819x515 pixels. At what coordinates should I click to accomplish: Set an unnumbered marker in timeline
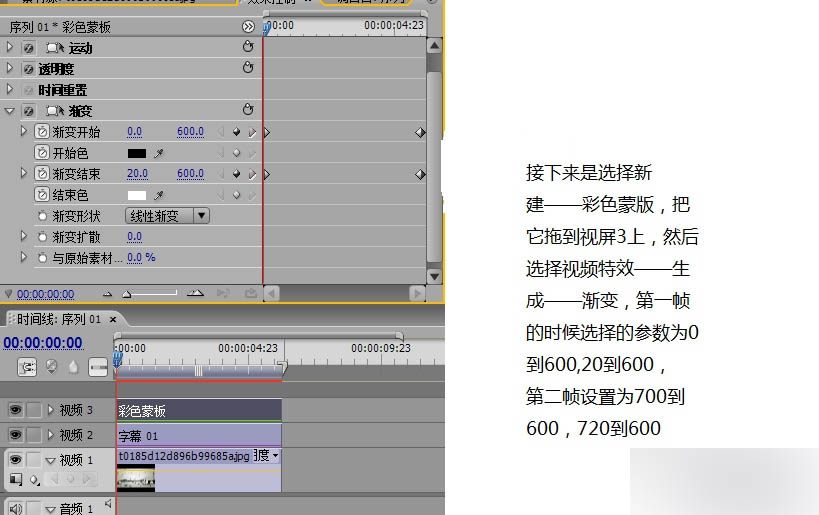pyautogui.click(x=73, y=367)
